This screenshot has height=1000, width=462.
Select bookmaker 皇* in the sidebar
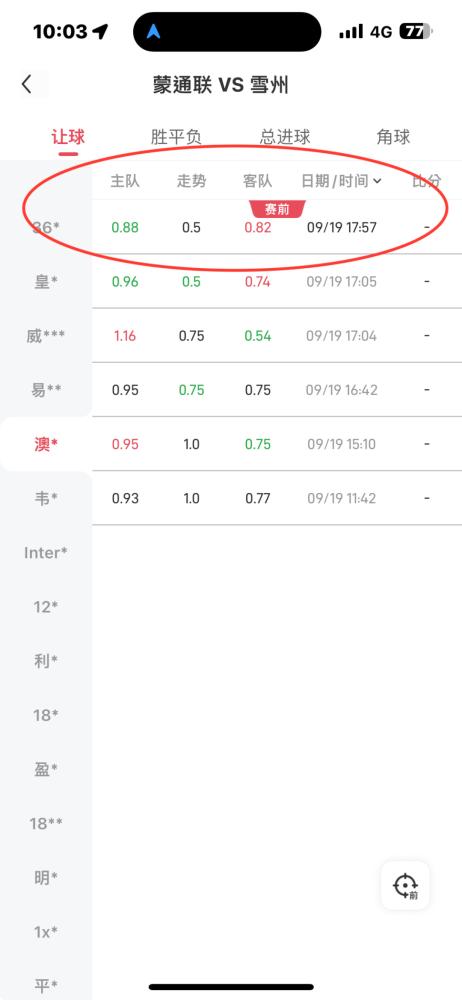coord(46,281)
